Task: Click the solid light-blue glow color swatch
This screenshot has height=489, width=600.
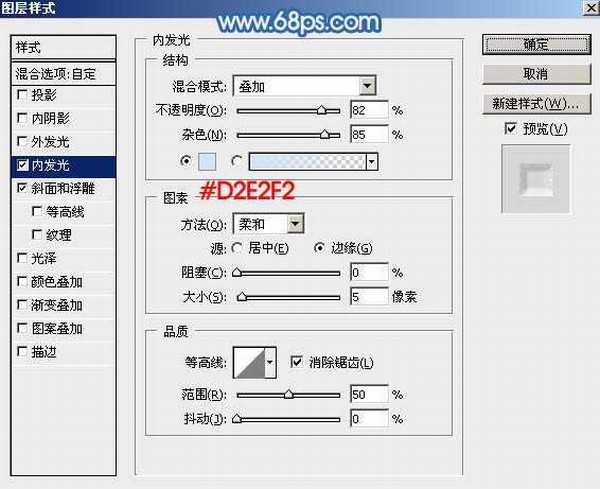Action: coord(207,160)
